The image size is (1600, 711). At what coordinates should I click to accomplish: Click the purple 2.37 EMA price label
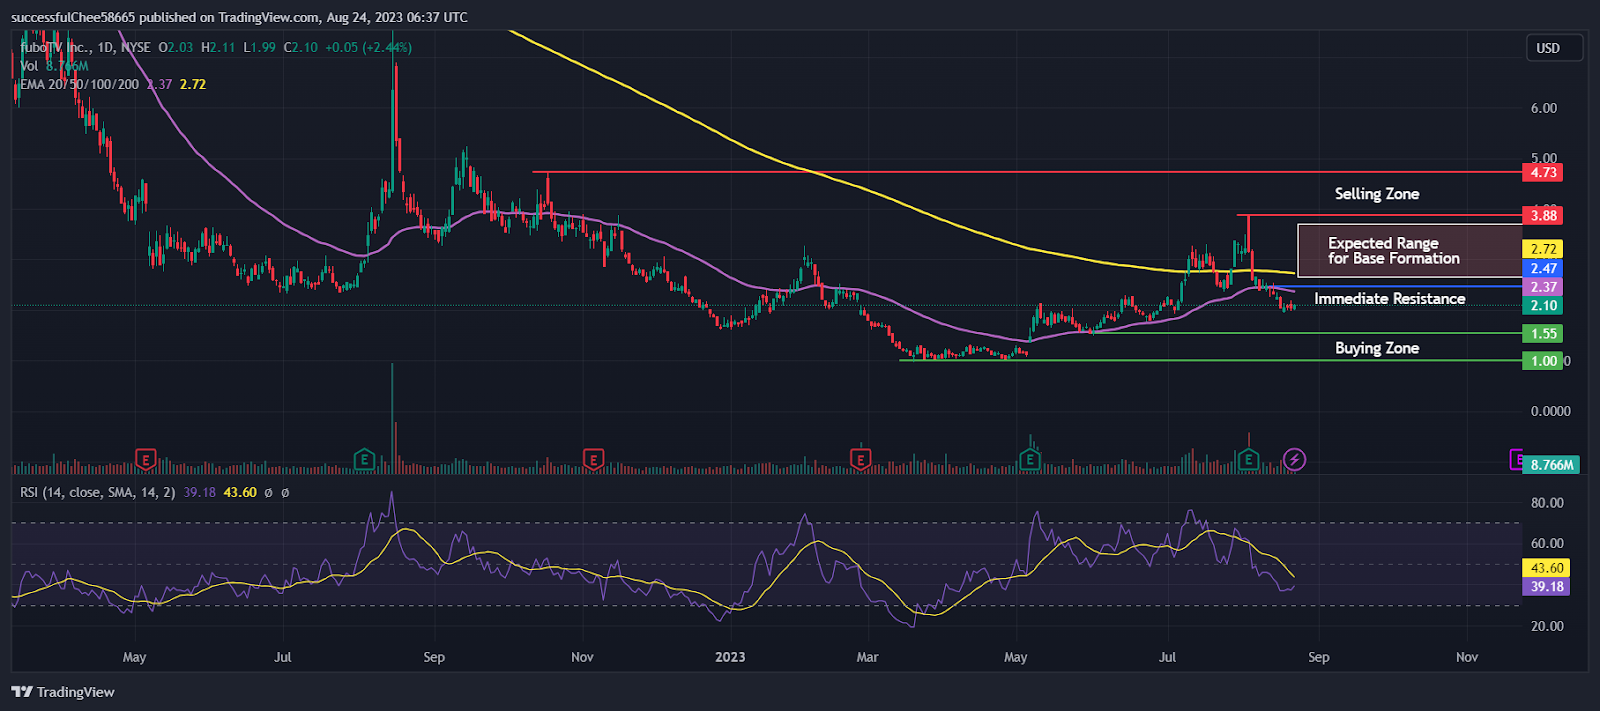coord(1543,287)
